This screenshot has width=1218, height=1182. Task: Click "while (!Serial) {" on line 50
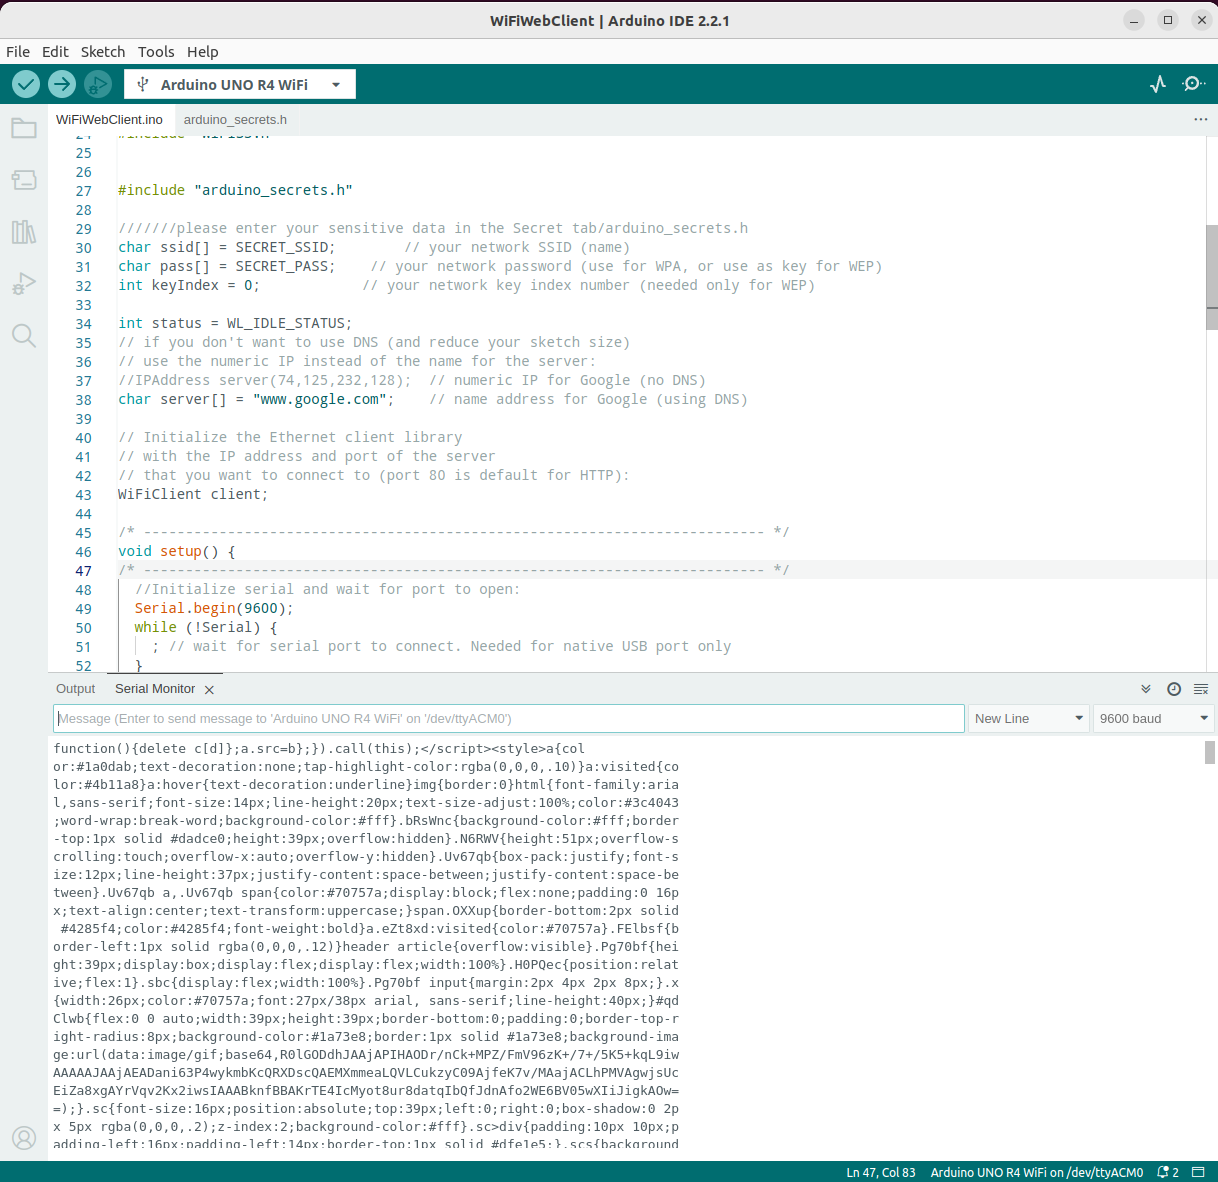206,627
